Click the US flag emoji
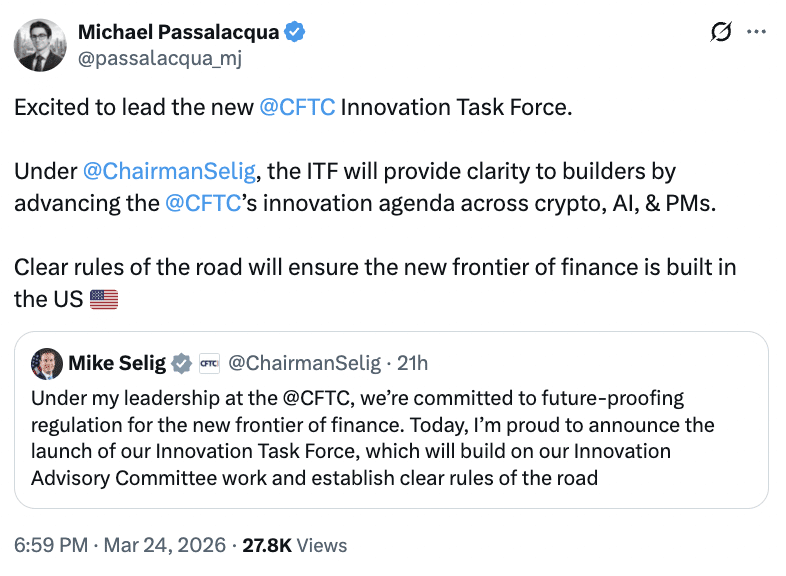 104,299
